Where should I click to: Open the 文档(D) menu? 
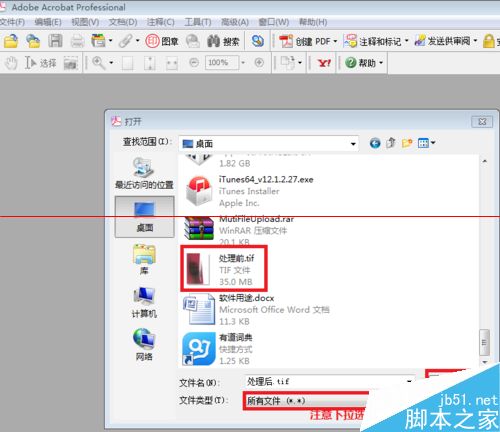click(123, 22)
